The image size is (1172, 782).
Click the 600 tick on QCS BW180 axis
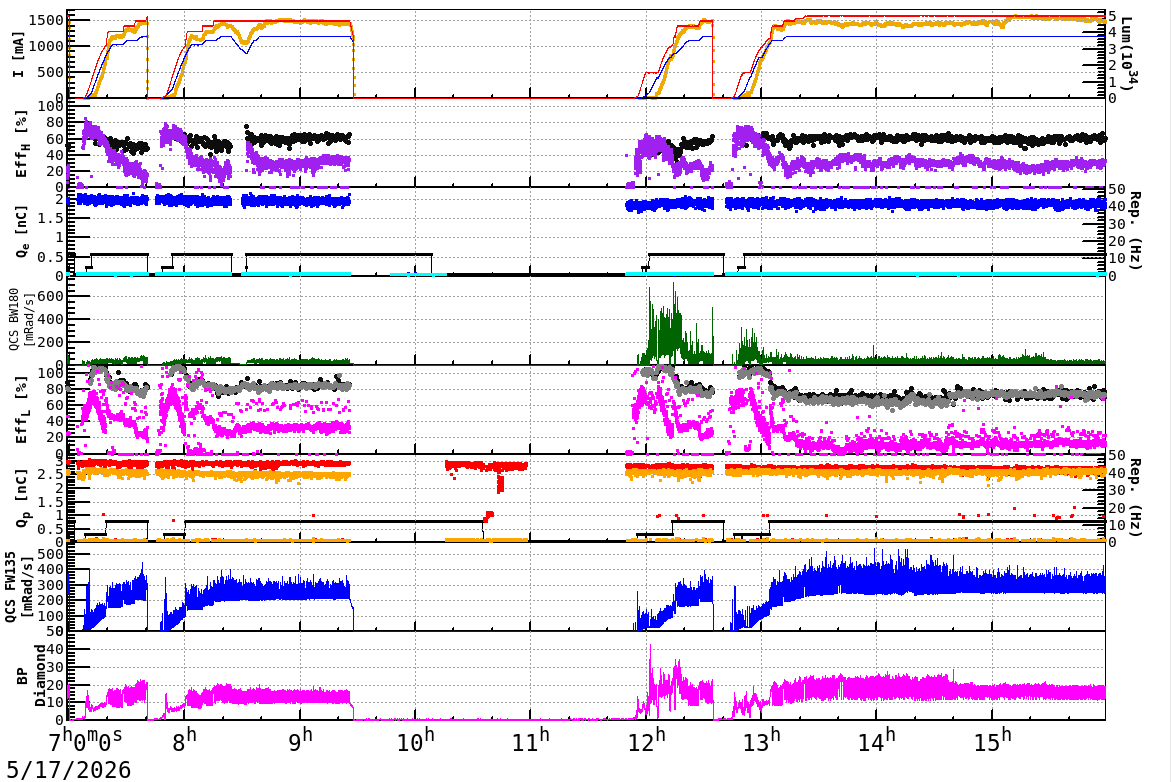[x=51, y=296]
